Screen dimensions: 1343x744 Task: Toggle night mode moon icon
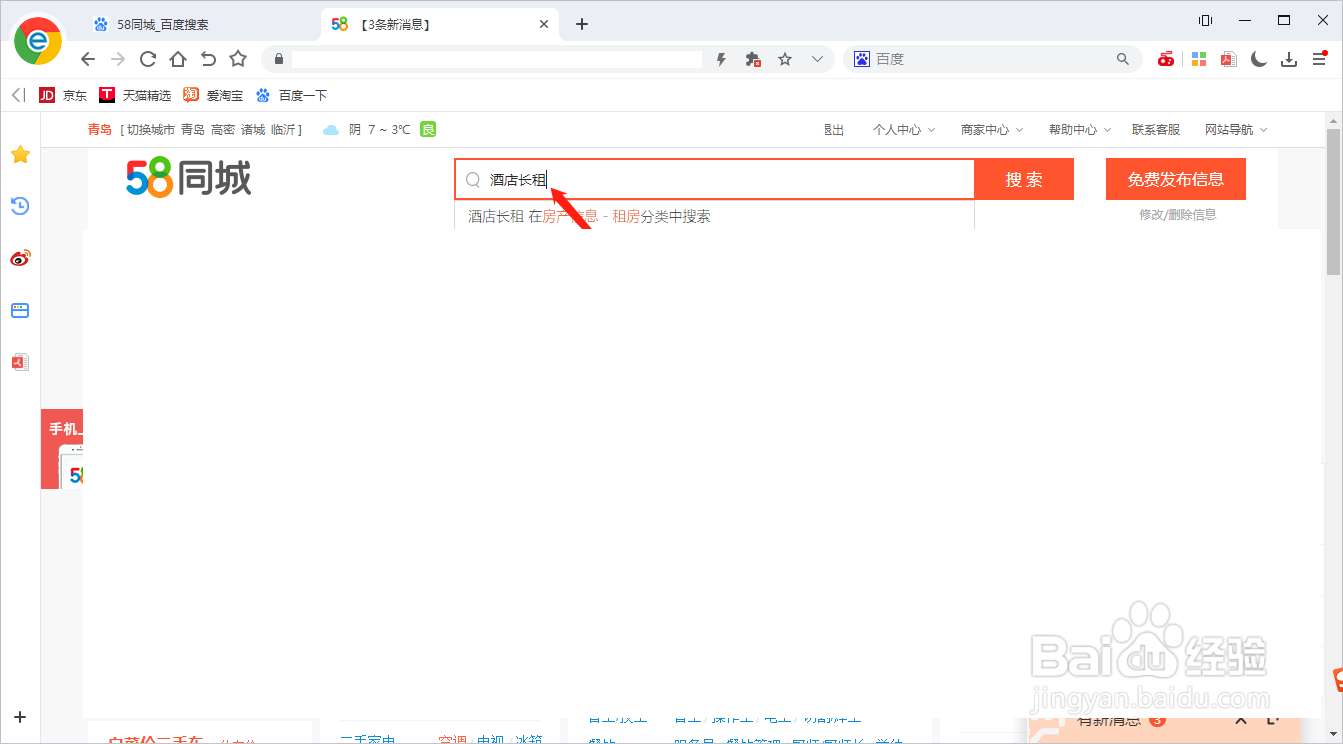[1259, 60]
